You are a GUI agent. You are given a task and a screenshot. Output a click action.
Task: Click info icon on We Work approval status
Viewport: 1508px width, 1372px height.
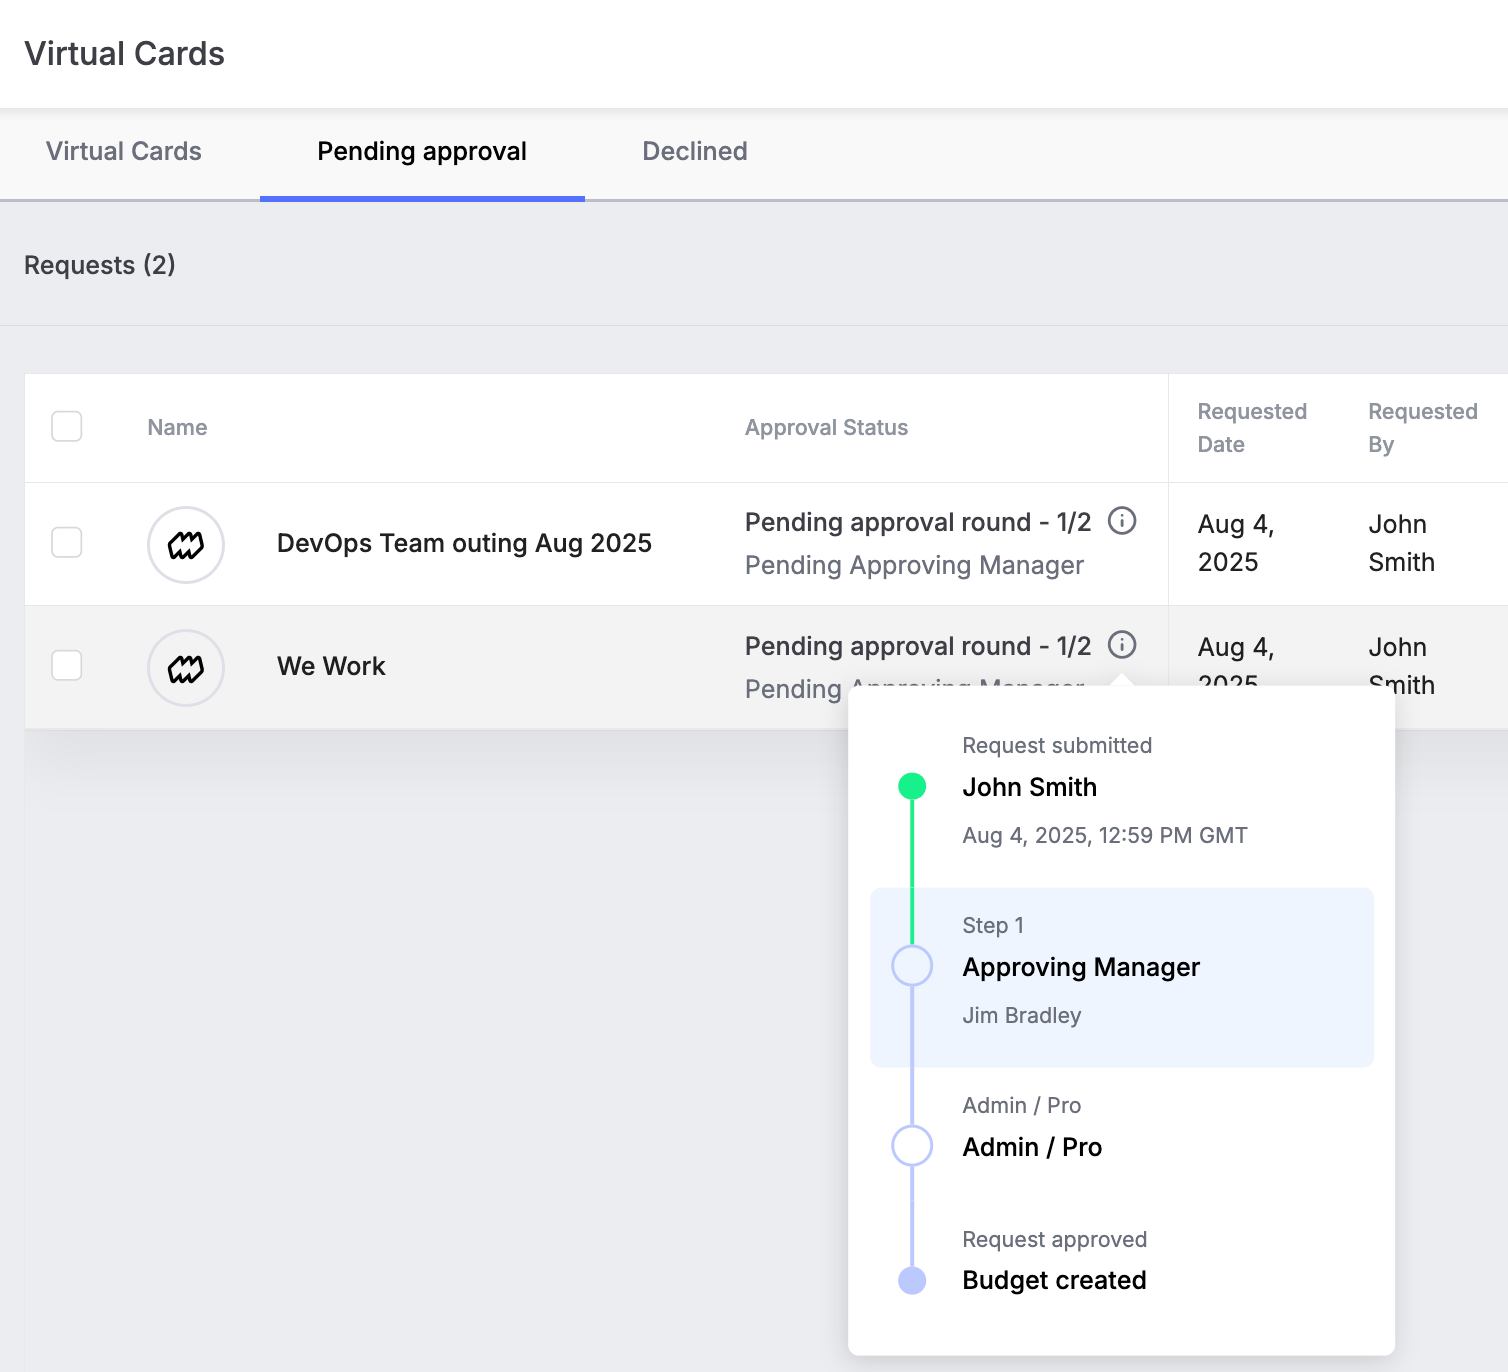tap(1122, 645)
